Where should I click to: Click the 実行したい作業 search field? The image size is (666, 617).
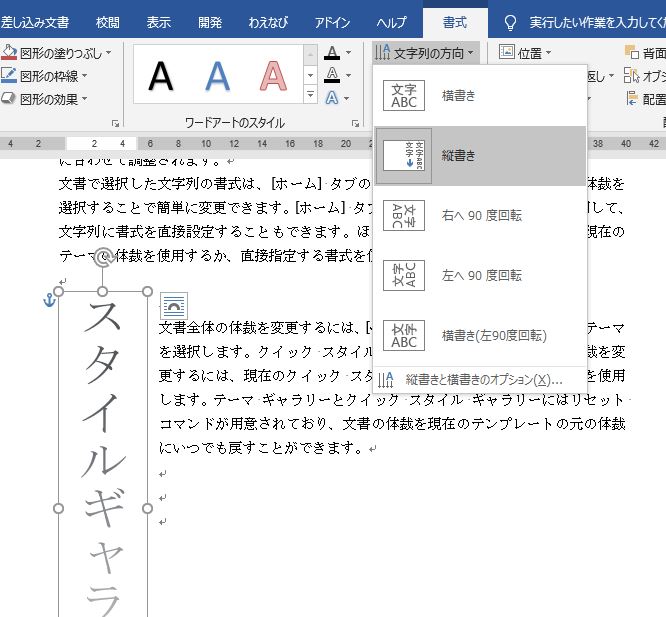597,23
